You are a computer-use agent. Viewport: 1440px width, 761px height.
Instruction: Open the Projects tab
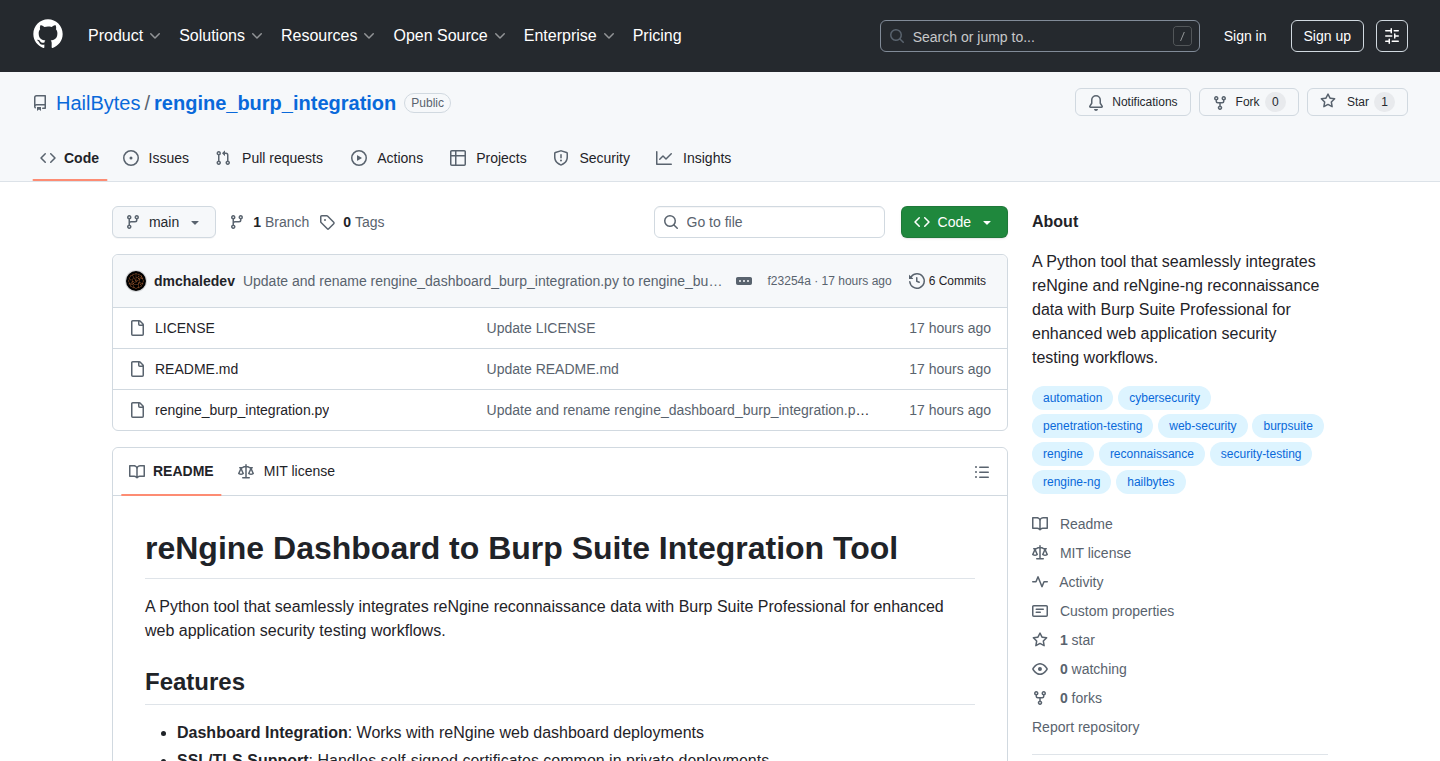(488, 158)
